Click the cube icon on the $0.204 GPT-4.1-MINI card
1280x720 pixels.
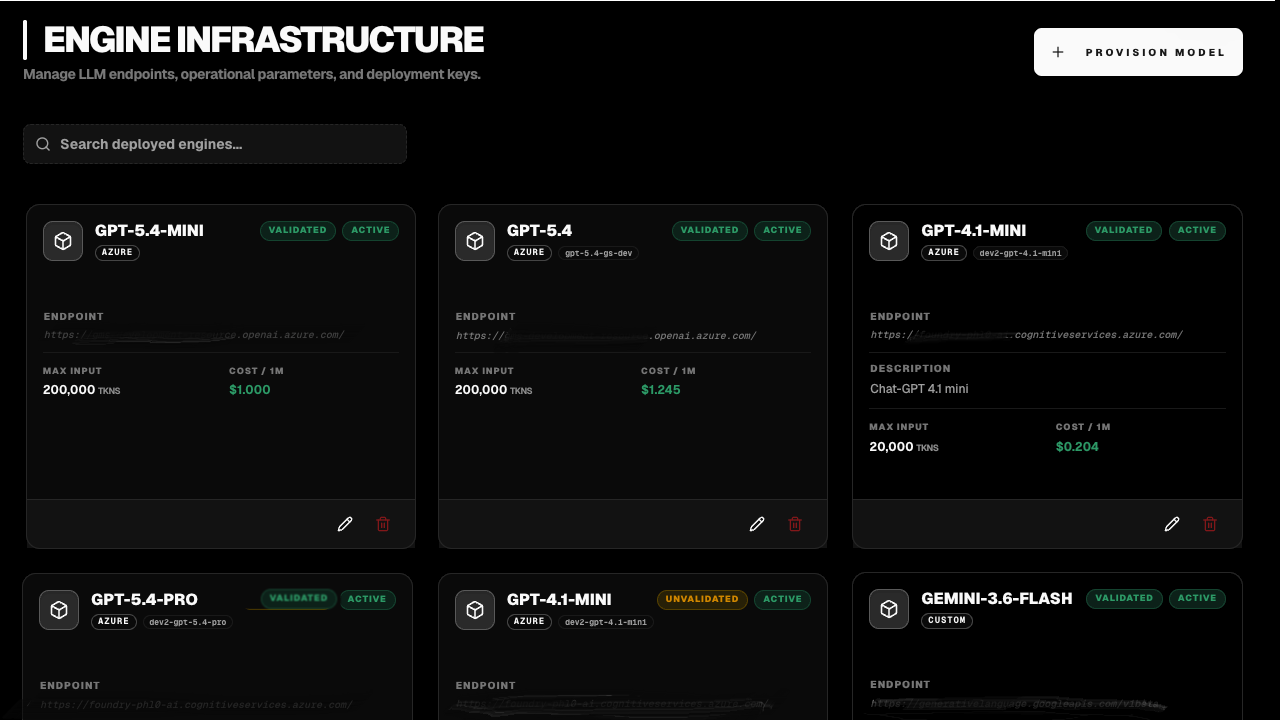click(x=889, y=241)
